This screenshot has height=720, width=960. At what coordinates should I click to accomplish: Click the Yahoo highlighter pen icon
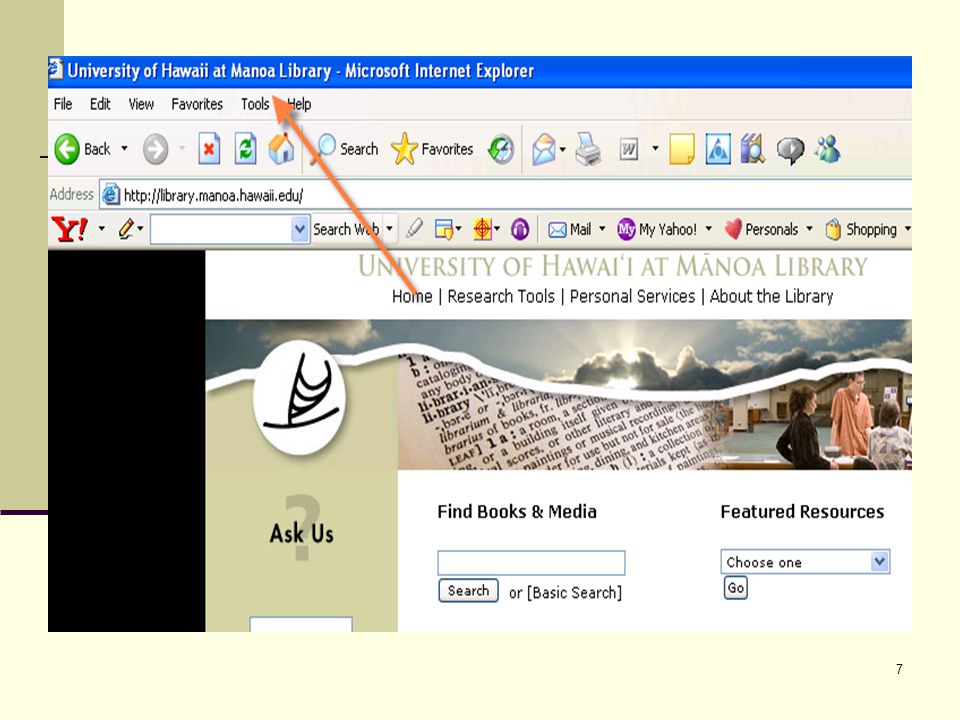414,228
